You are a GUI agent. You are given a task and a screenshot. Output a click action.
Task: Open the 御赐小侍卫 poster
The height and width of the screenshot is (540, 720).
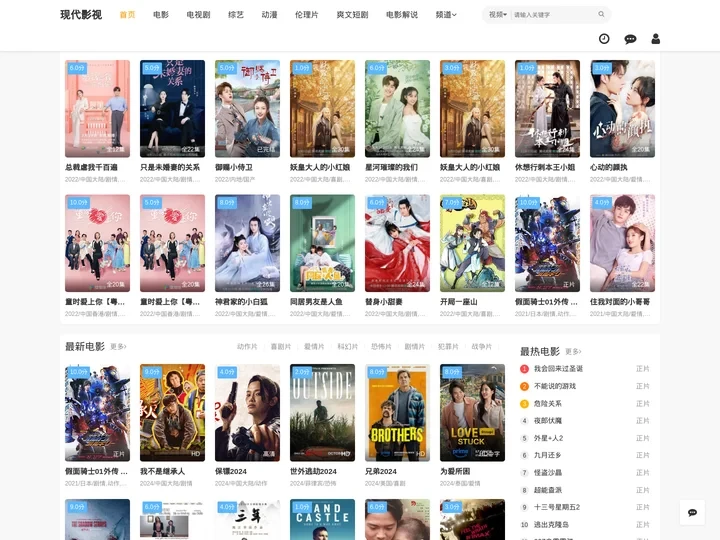pyautogui.click(x=248, y=109)
